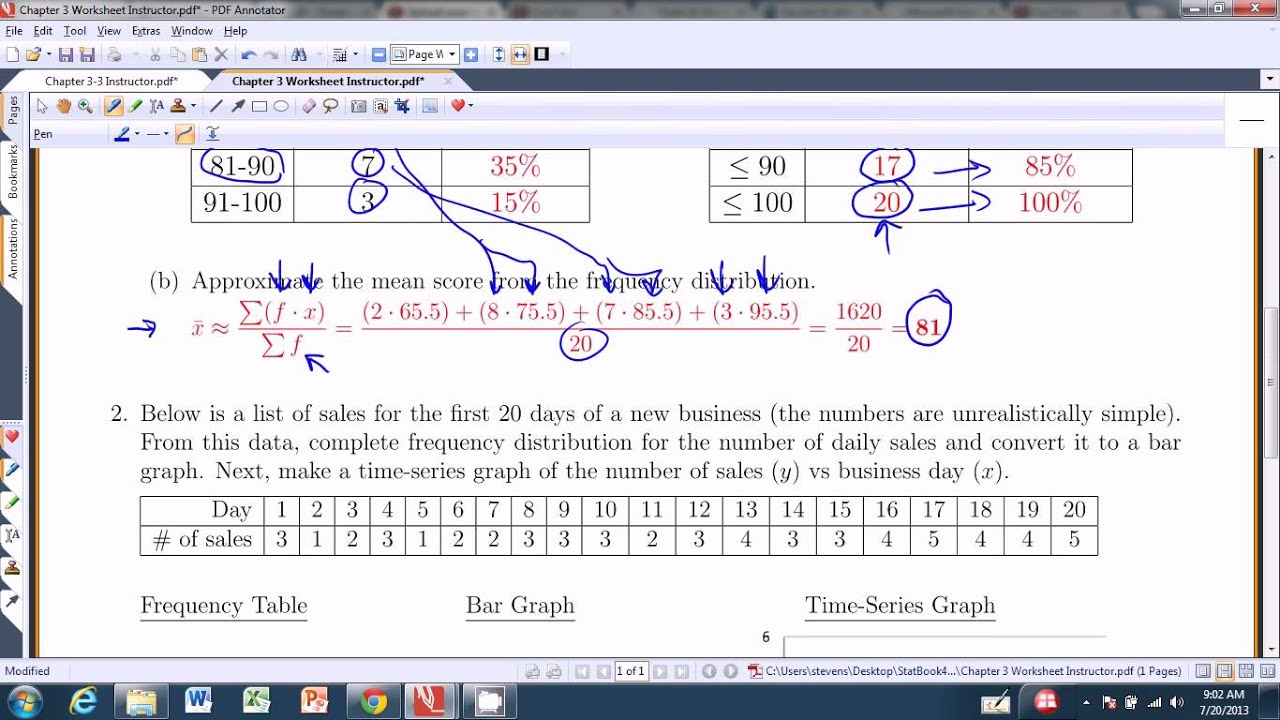Open the View menu
The image size is (1280, 720).
pos(109,31)
